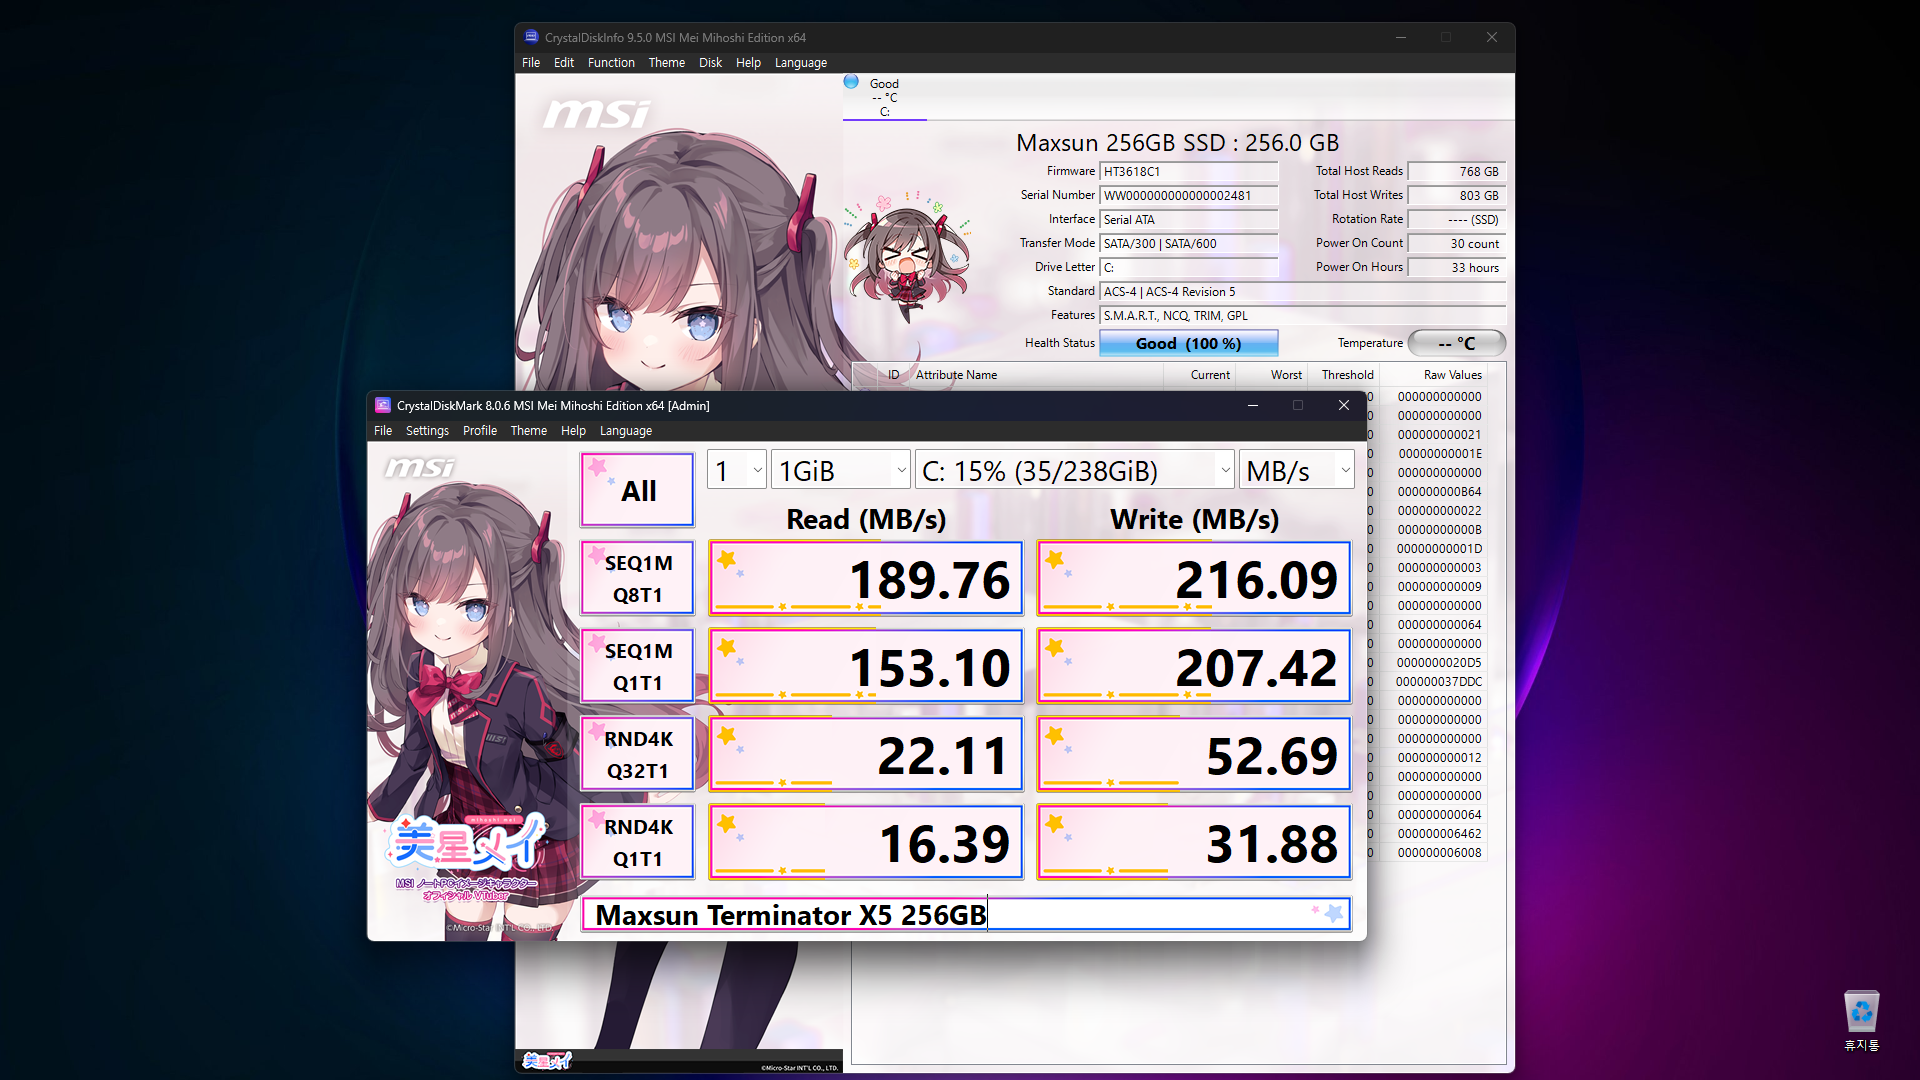Viewport: 1920px width, 1080px height.
Task: Open CrystalDiskMark File menu
Action: (383, 431)
